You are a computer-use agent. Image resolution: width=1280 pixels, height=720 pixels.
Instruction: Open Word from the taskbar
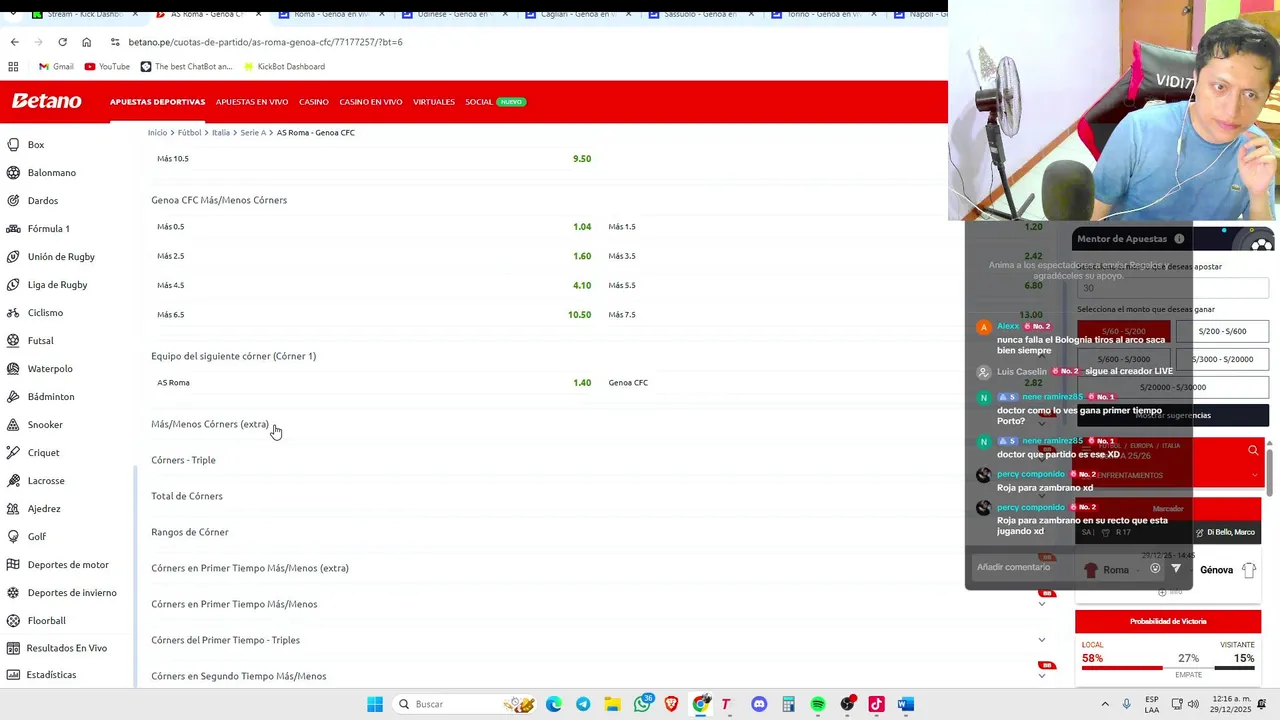click(905, 704)
